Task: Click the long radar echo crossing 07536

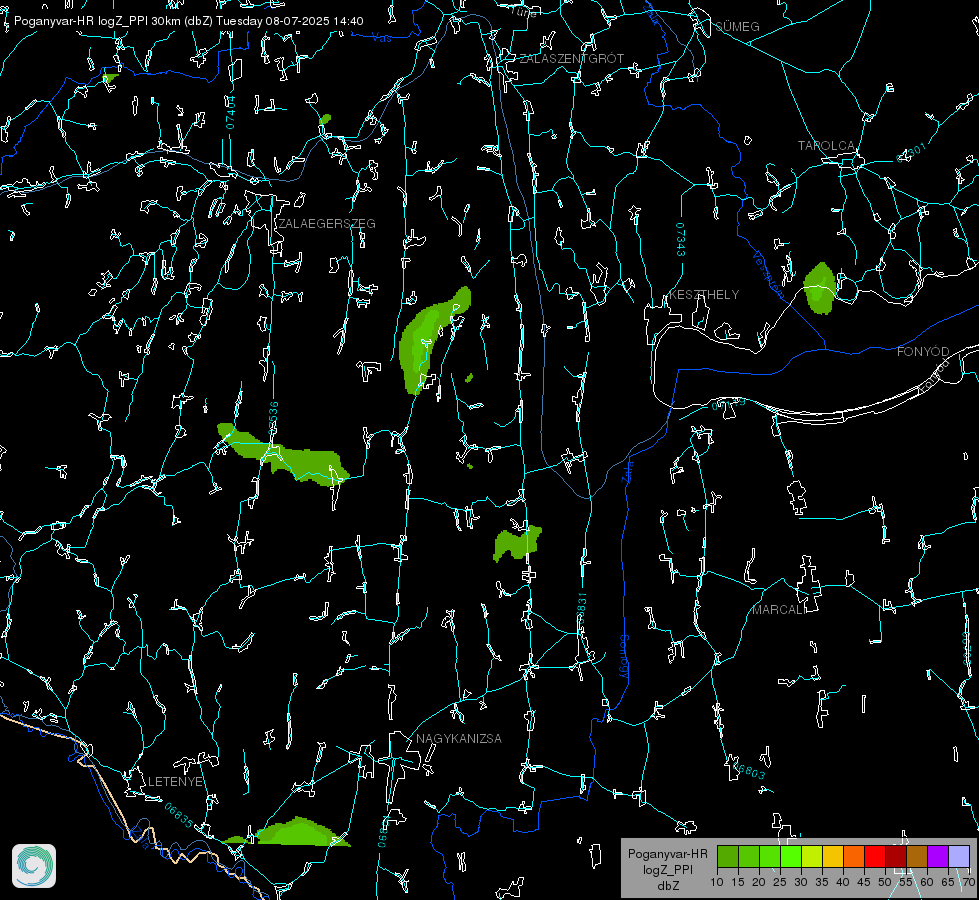Action: 282,454
